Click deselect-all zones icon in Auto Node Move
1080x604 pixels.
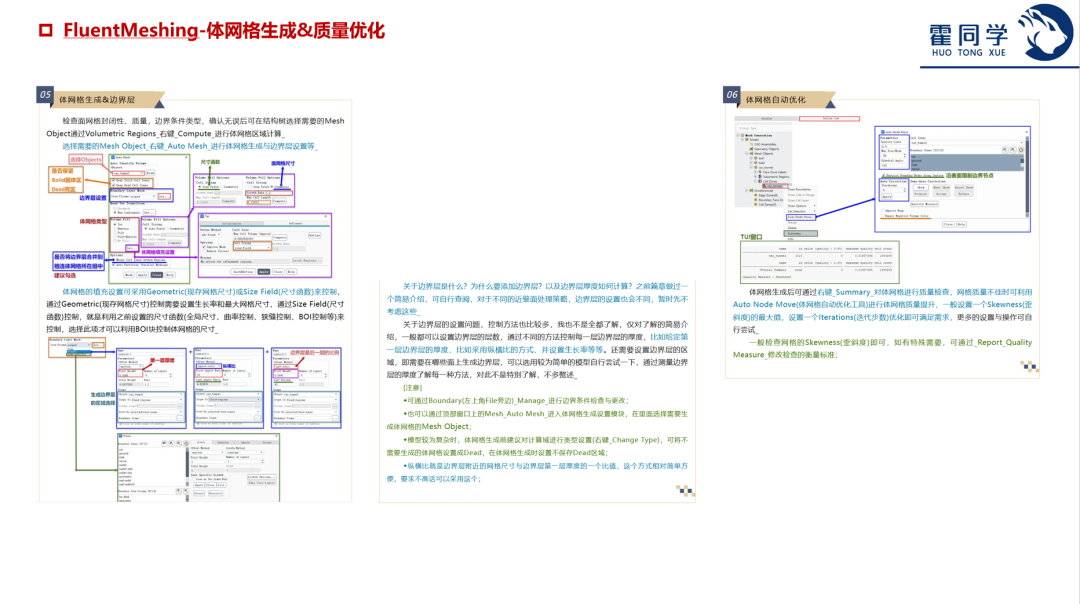tap(1013, 150)
